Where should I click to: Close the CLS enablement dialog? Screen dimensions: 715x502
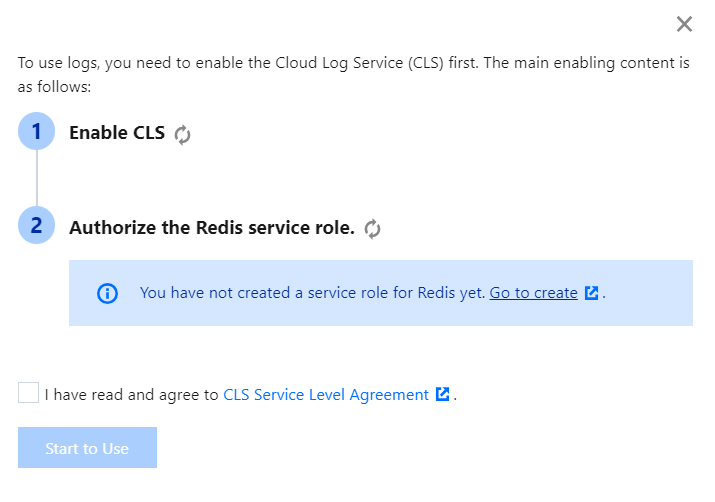coord(684,24)
